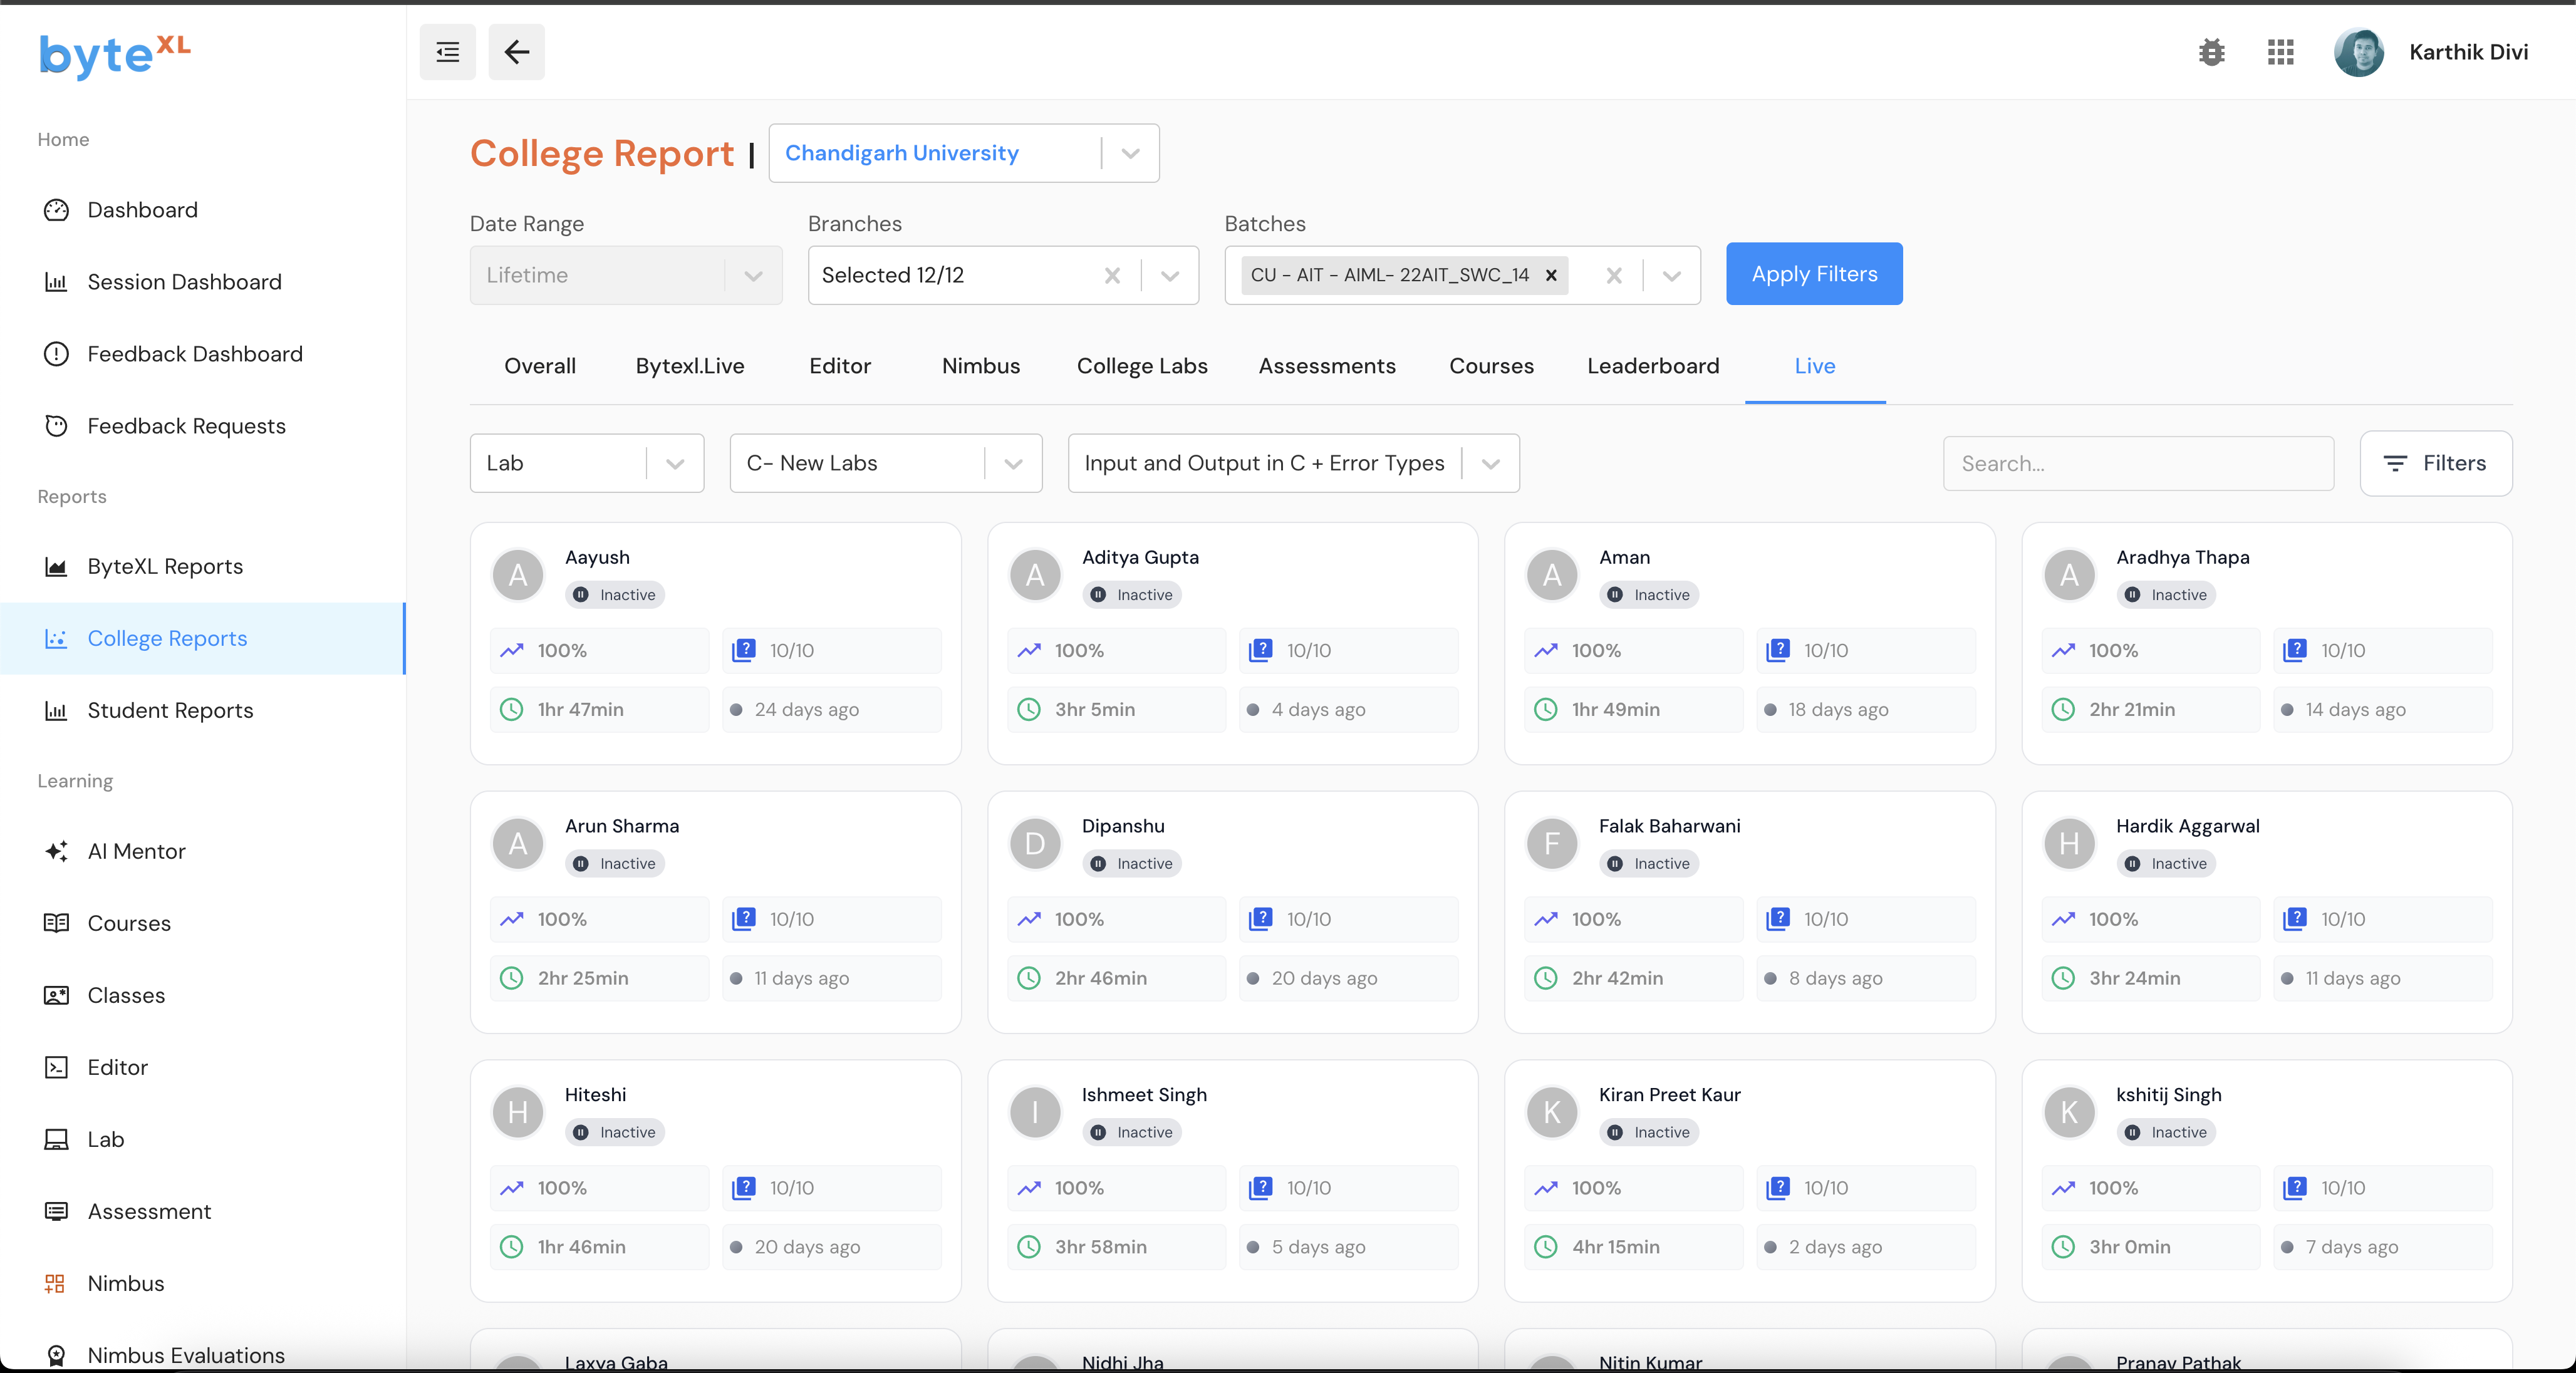
Task: Switch to the Leaderboard tab
Action: tap(1652, 366)
